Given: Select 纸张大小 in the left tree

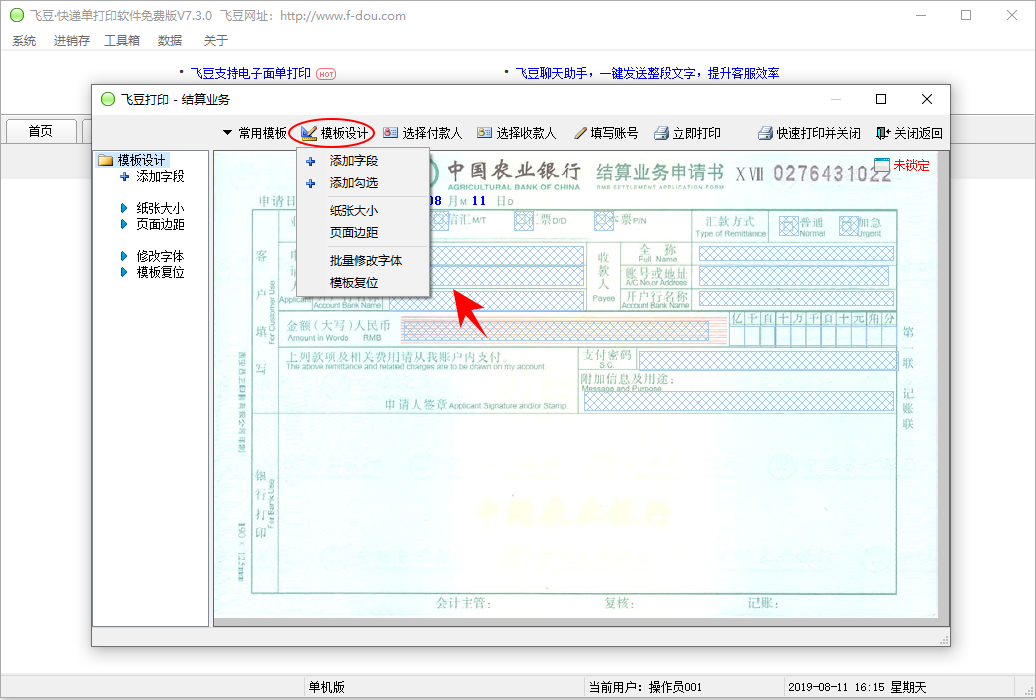Looking at the screenshot, I should tap(160, 208).
